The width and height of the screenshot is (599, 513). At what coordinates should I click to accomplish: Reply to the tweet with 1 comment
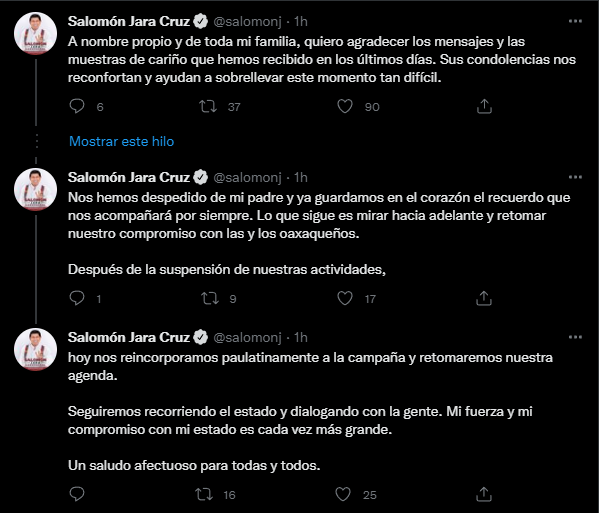[x=77, y=298]
